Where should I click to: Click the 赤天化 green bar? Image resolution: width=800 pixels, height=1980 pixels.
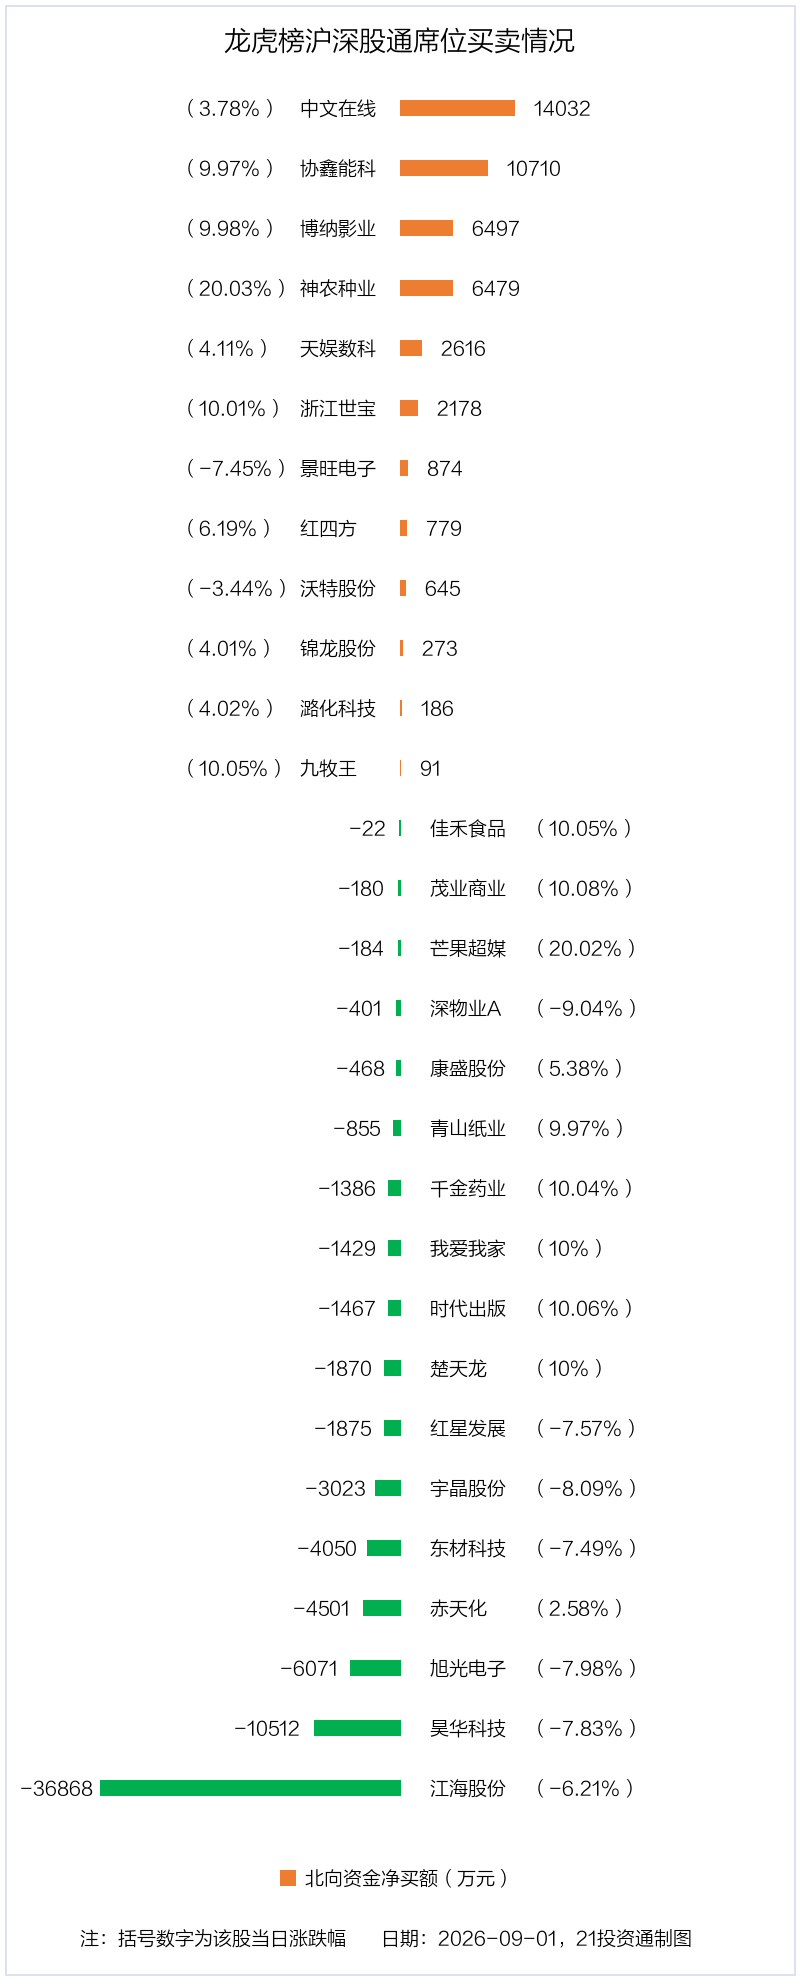[x=382, y=1608]
